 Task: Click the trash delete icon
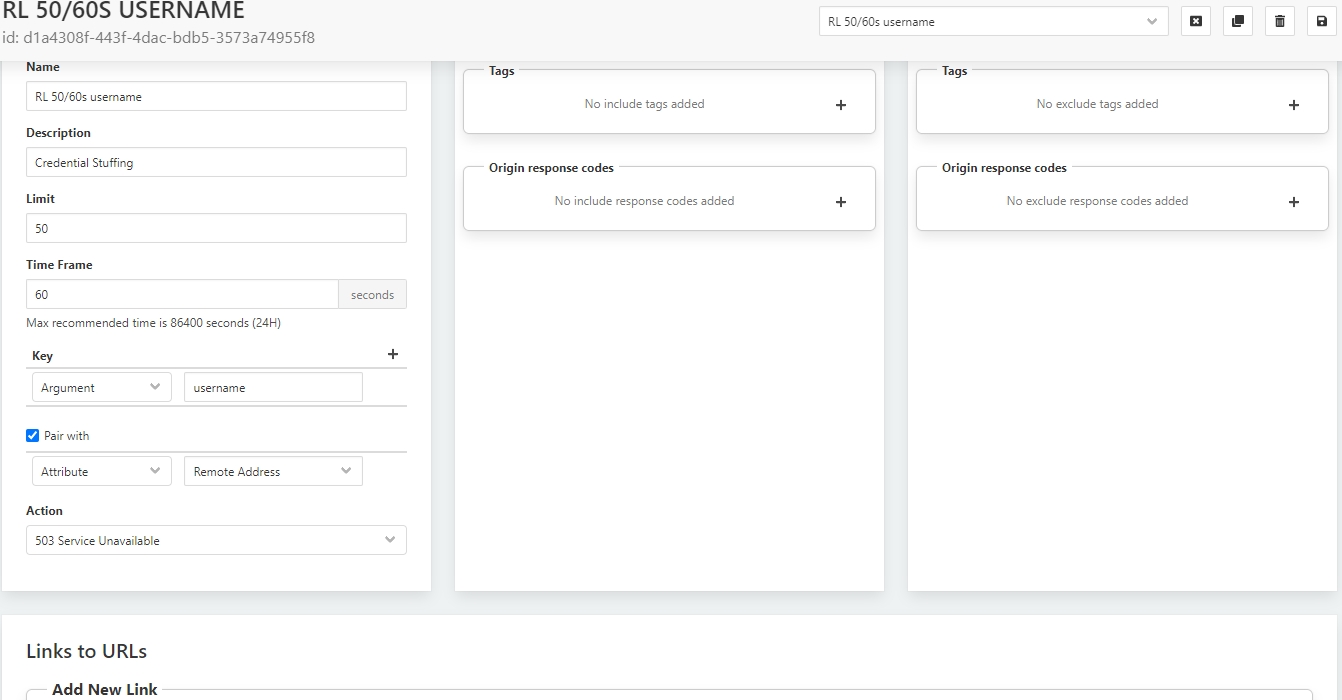[1279, 21]
